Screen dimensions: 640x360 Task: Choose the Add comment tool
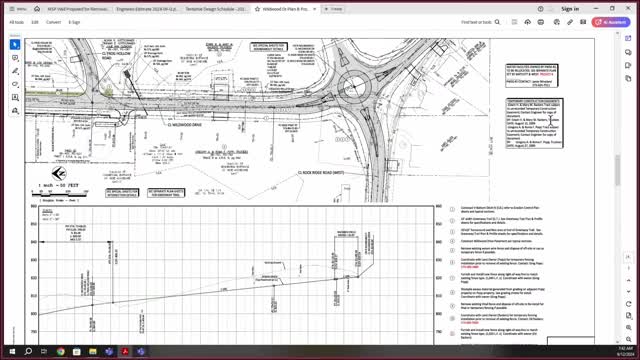coord(15,58)
